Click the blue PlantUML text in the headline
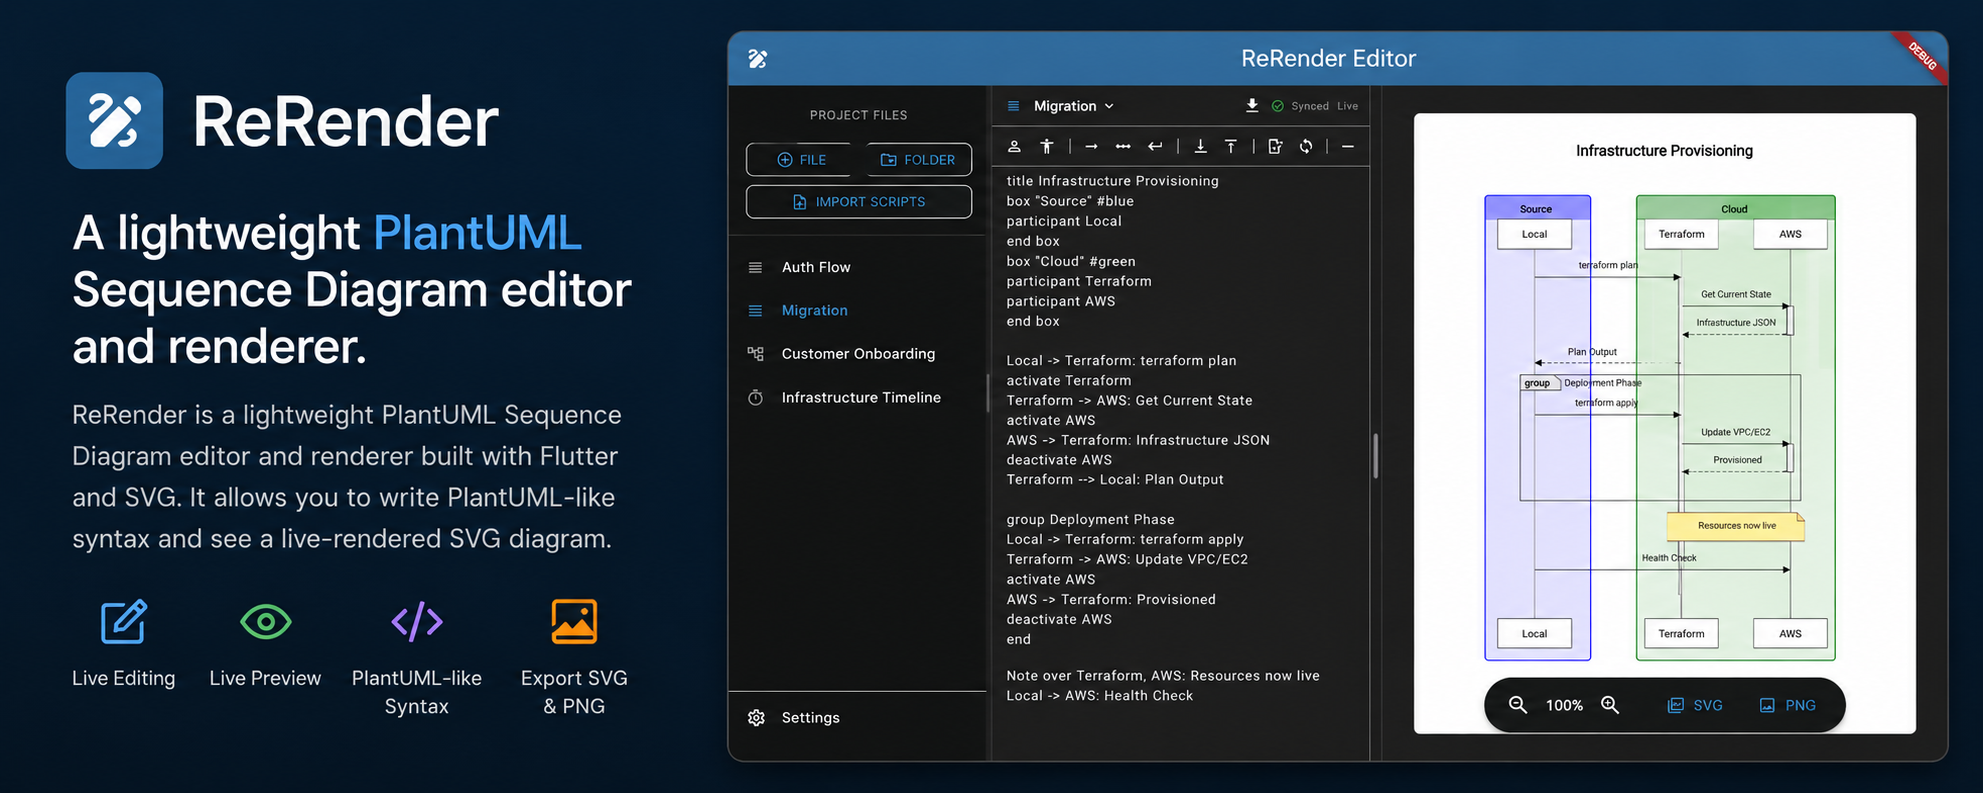The height and width of the screenshot is (793, 1983). pyautogui.click(x=477, y=233)
